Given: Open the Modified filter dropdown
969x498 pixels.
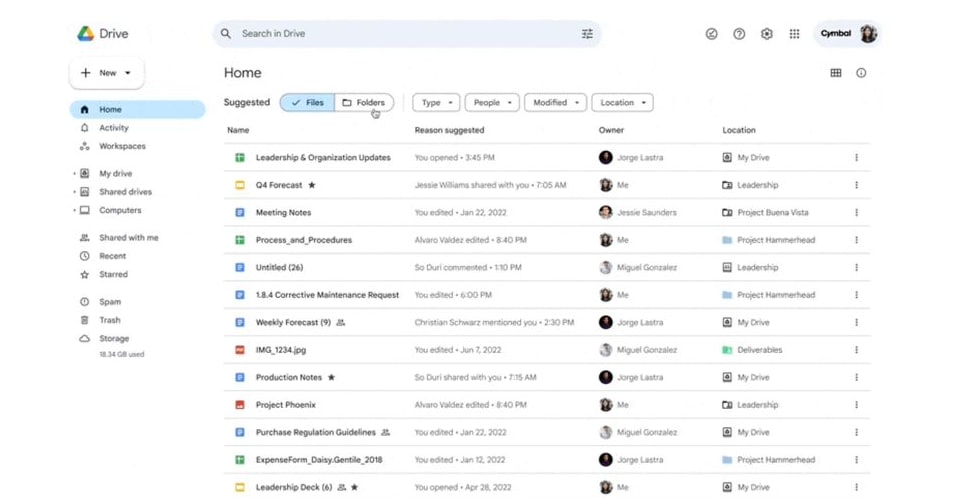Looking at the screenshot, I should tap(555, 102).
